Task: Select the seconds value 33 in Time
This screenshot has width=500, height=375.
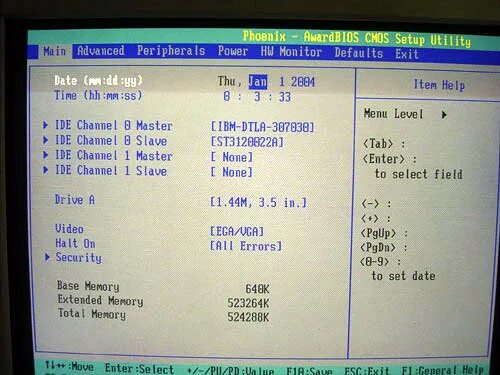Action: (x=285, y=97)
